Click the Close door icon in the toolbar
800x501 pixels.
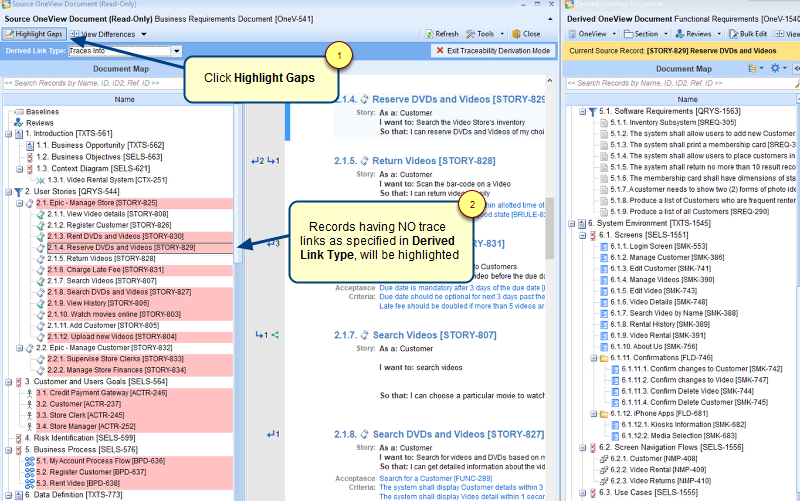coord(515,34)
